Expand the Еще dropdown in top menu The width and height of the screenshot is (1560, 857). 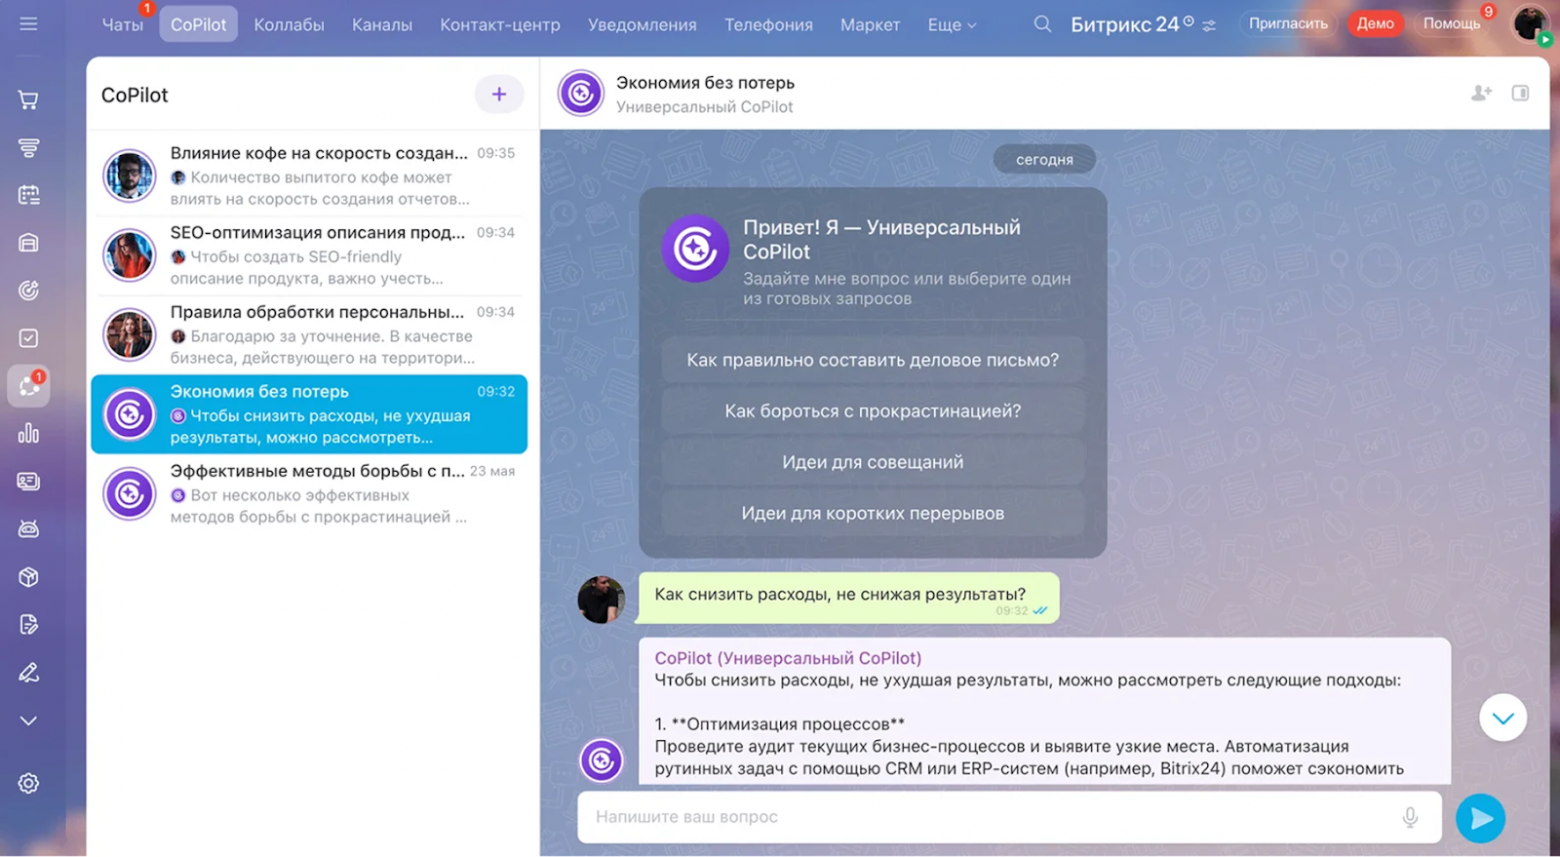[949, 24]
